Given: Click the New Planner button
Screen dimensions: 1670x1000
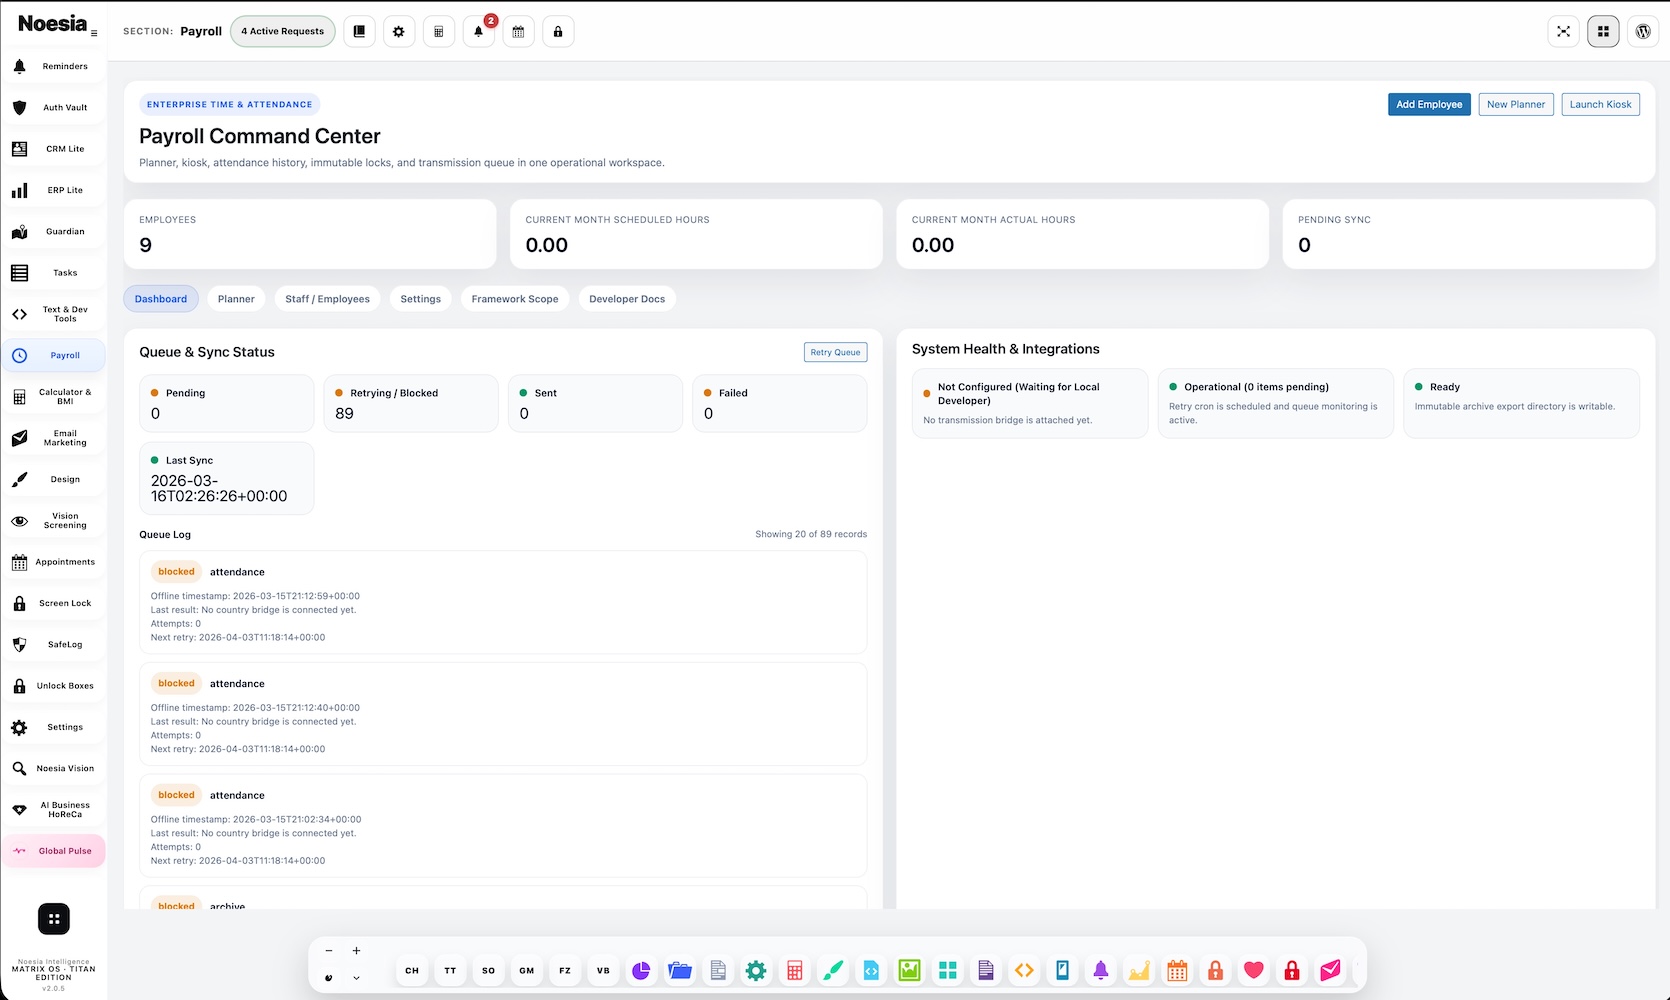Looking at the screenshot, I should (x=1516, y=104).
